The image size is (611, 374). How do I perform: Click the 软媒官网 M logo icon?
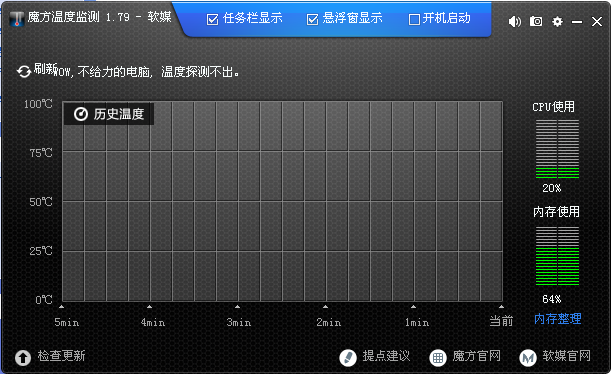(x=528, y=358)
